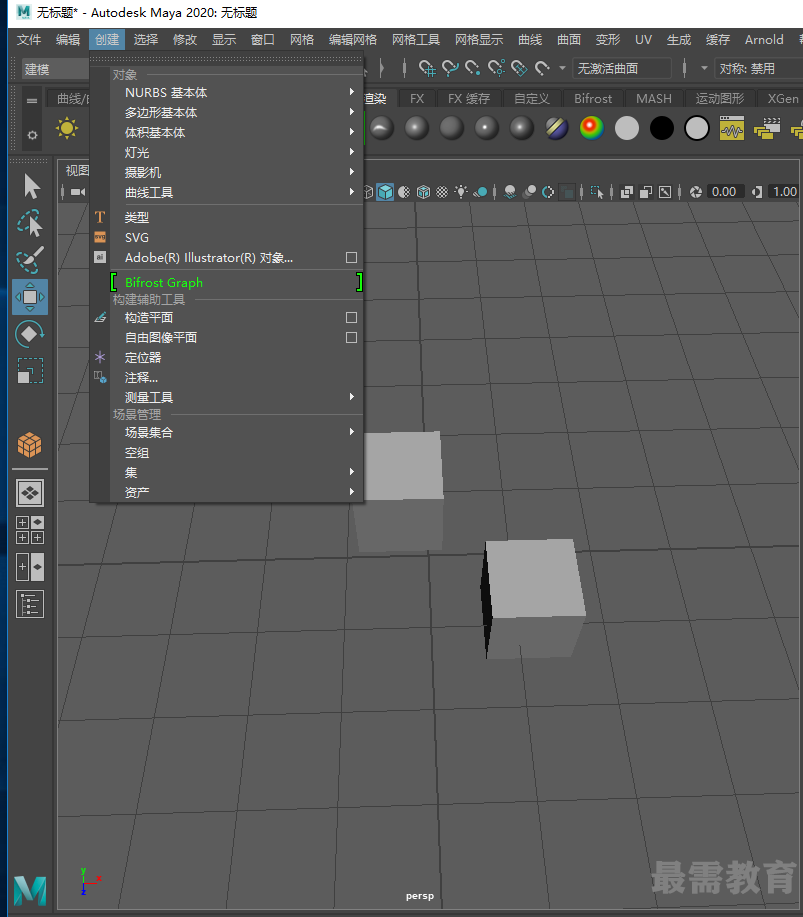Switch to the Bifrost shelf tab
Viewport: 803px width, 917px height.
592,99
